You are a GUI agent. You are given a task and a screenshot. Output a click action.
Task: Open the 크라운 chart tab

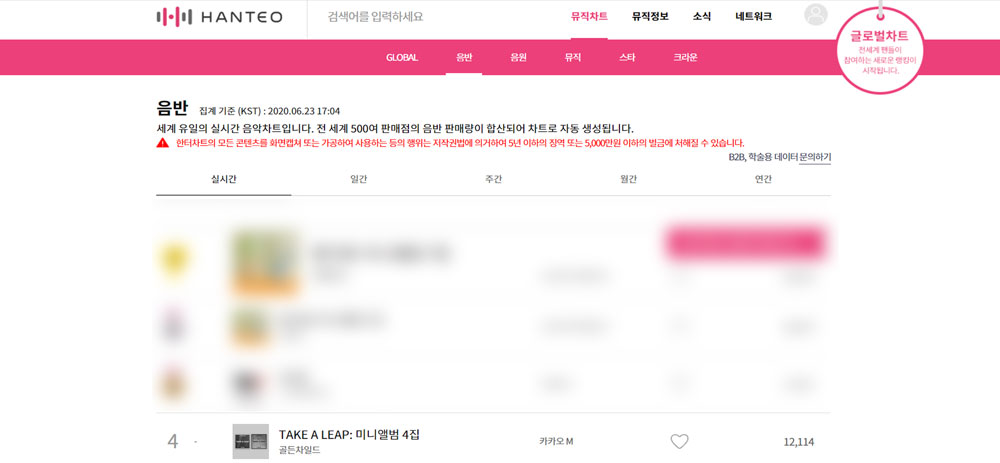685,57
